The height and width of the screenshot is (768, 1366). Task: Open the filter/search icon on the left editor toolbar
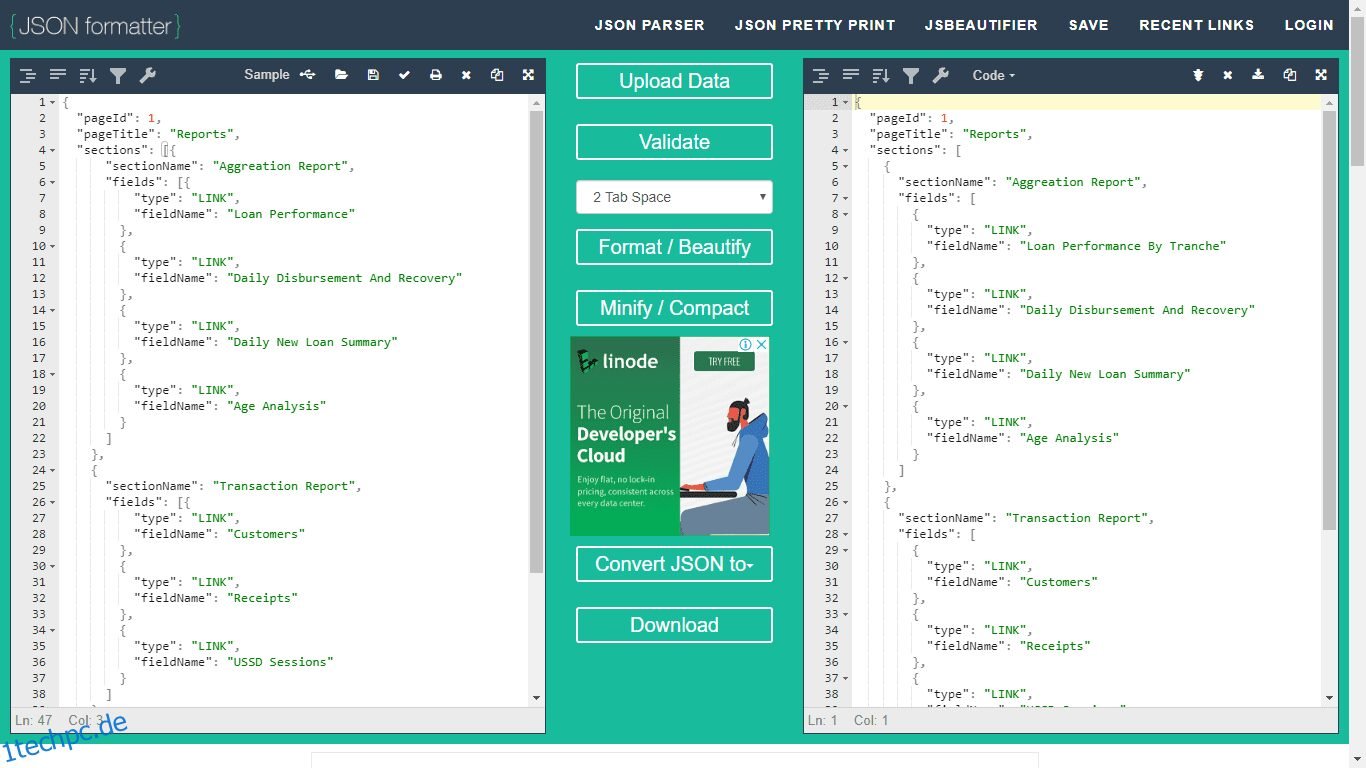(x=119, y=75)
